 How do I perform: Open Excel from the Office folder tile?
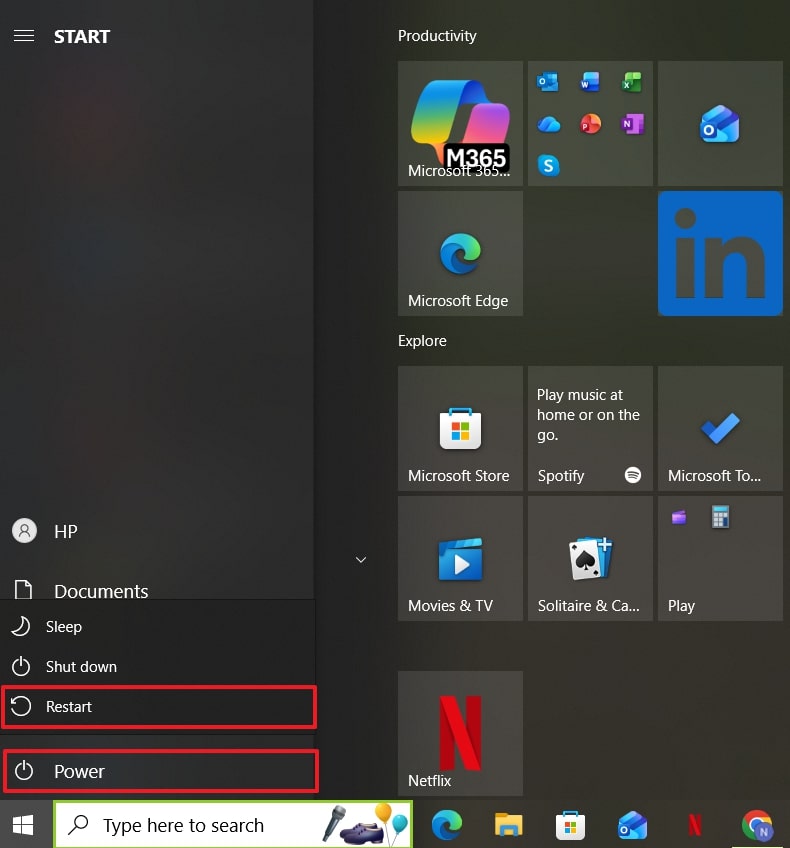632,82
